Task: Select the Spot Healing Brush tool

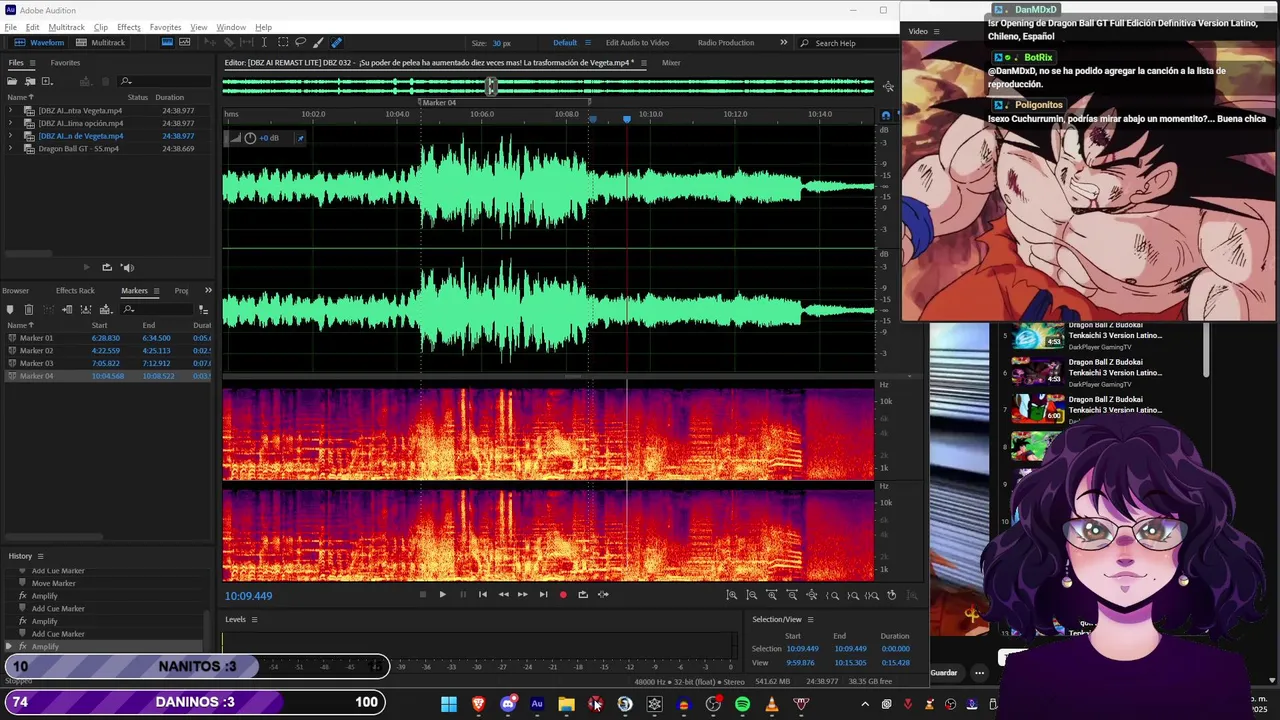Action: [x=336, y=43]
